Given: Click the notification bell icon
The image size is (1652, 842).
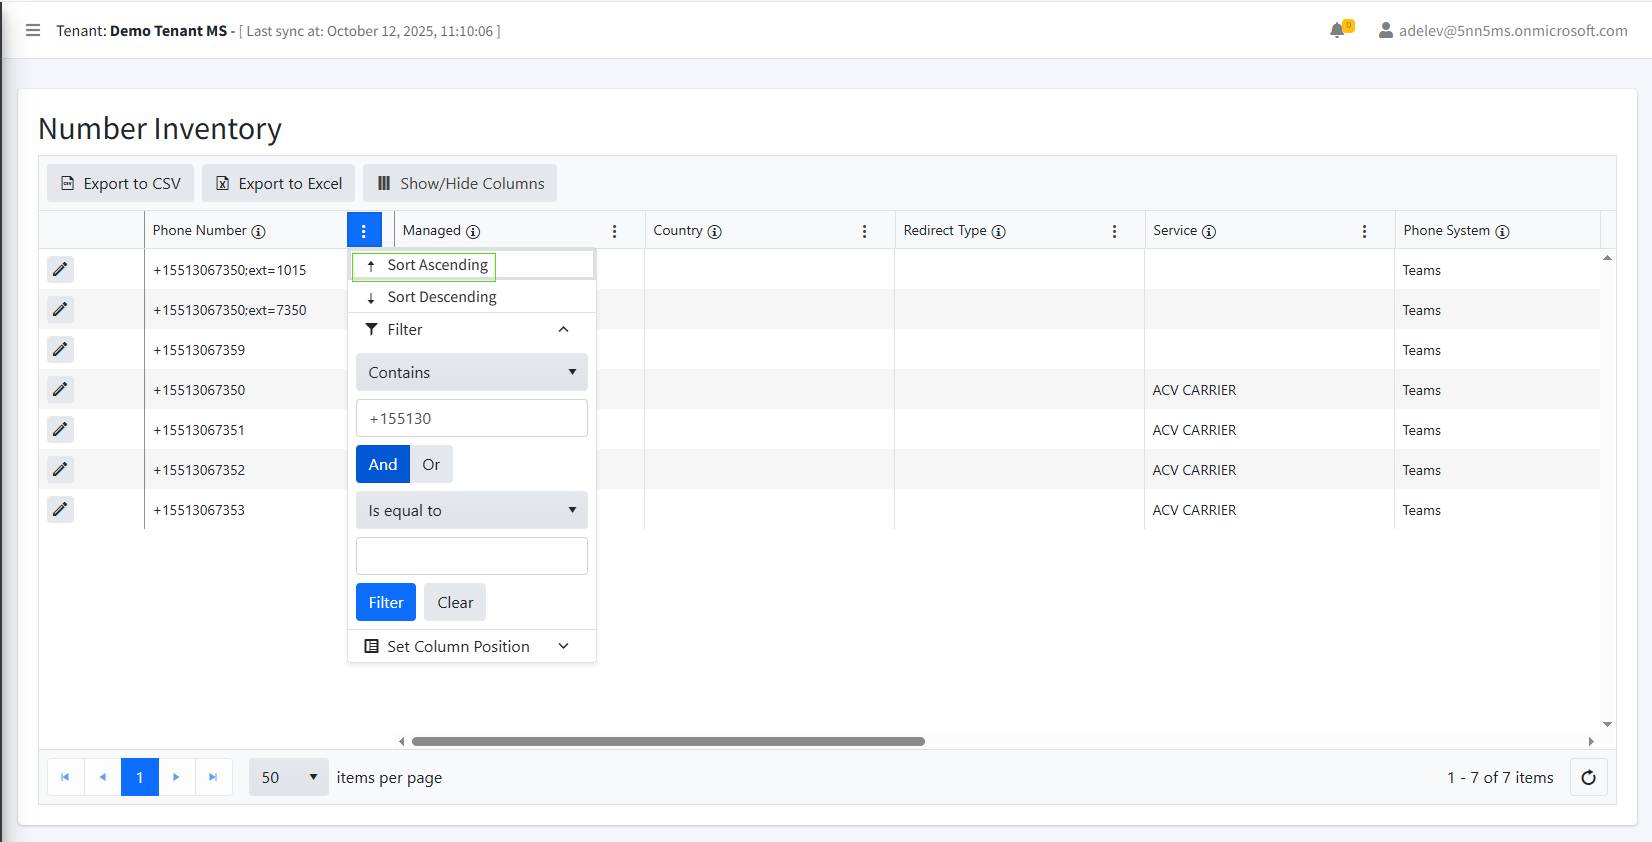Looking at the screenshot, I should coord(1337,30).
